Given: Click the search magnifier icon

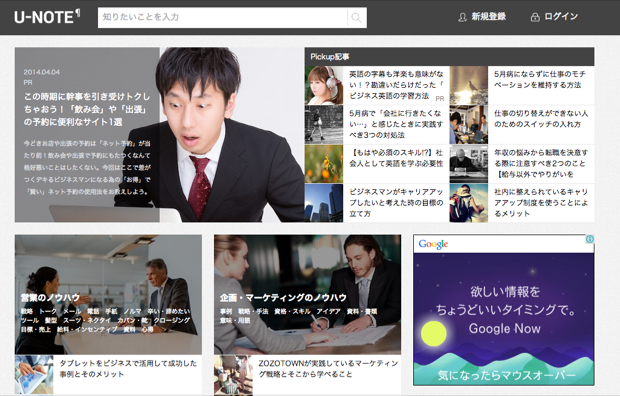Looking at the screenshot, I should click(x=356, y=17).
